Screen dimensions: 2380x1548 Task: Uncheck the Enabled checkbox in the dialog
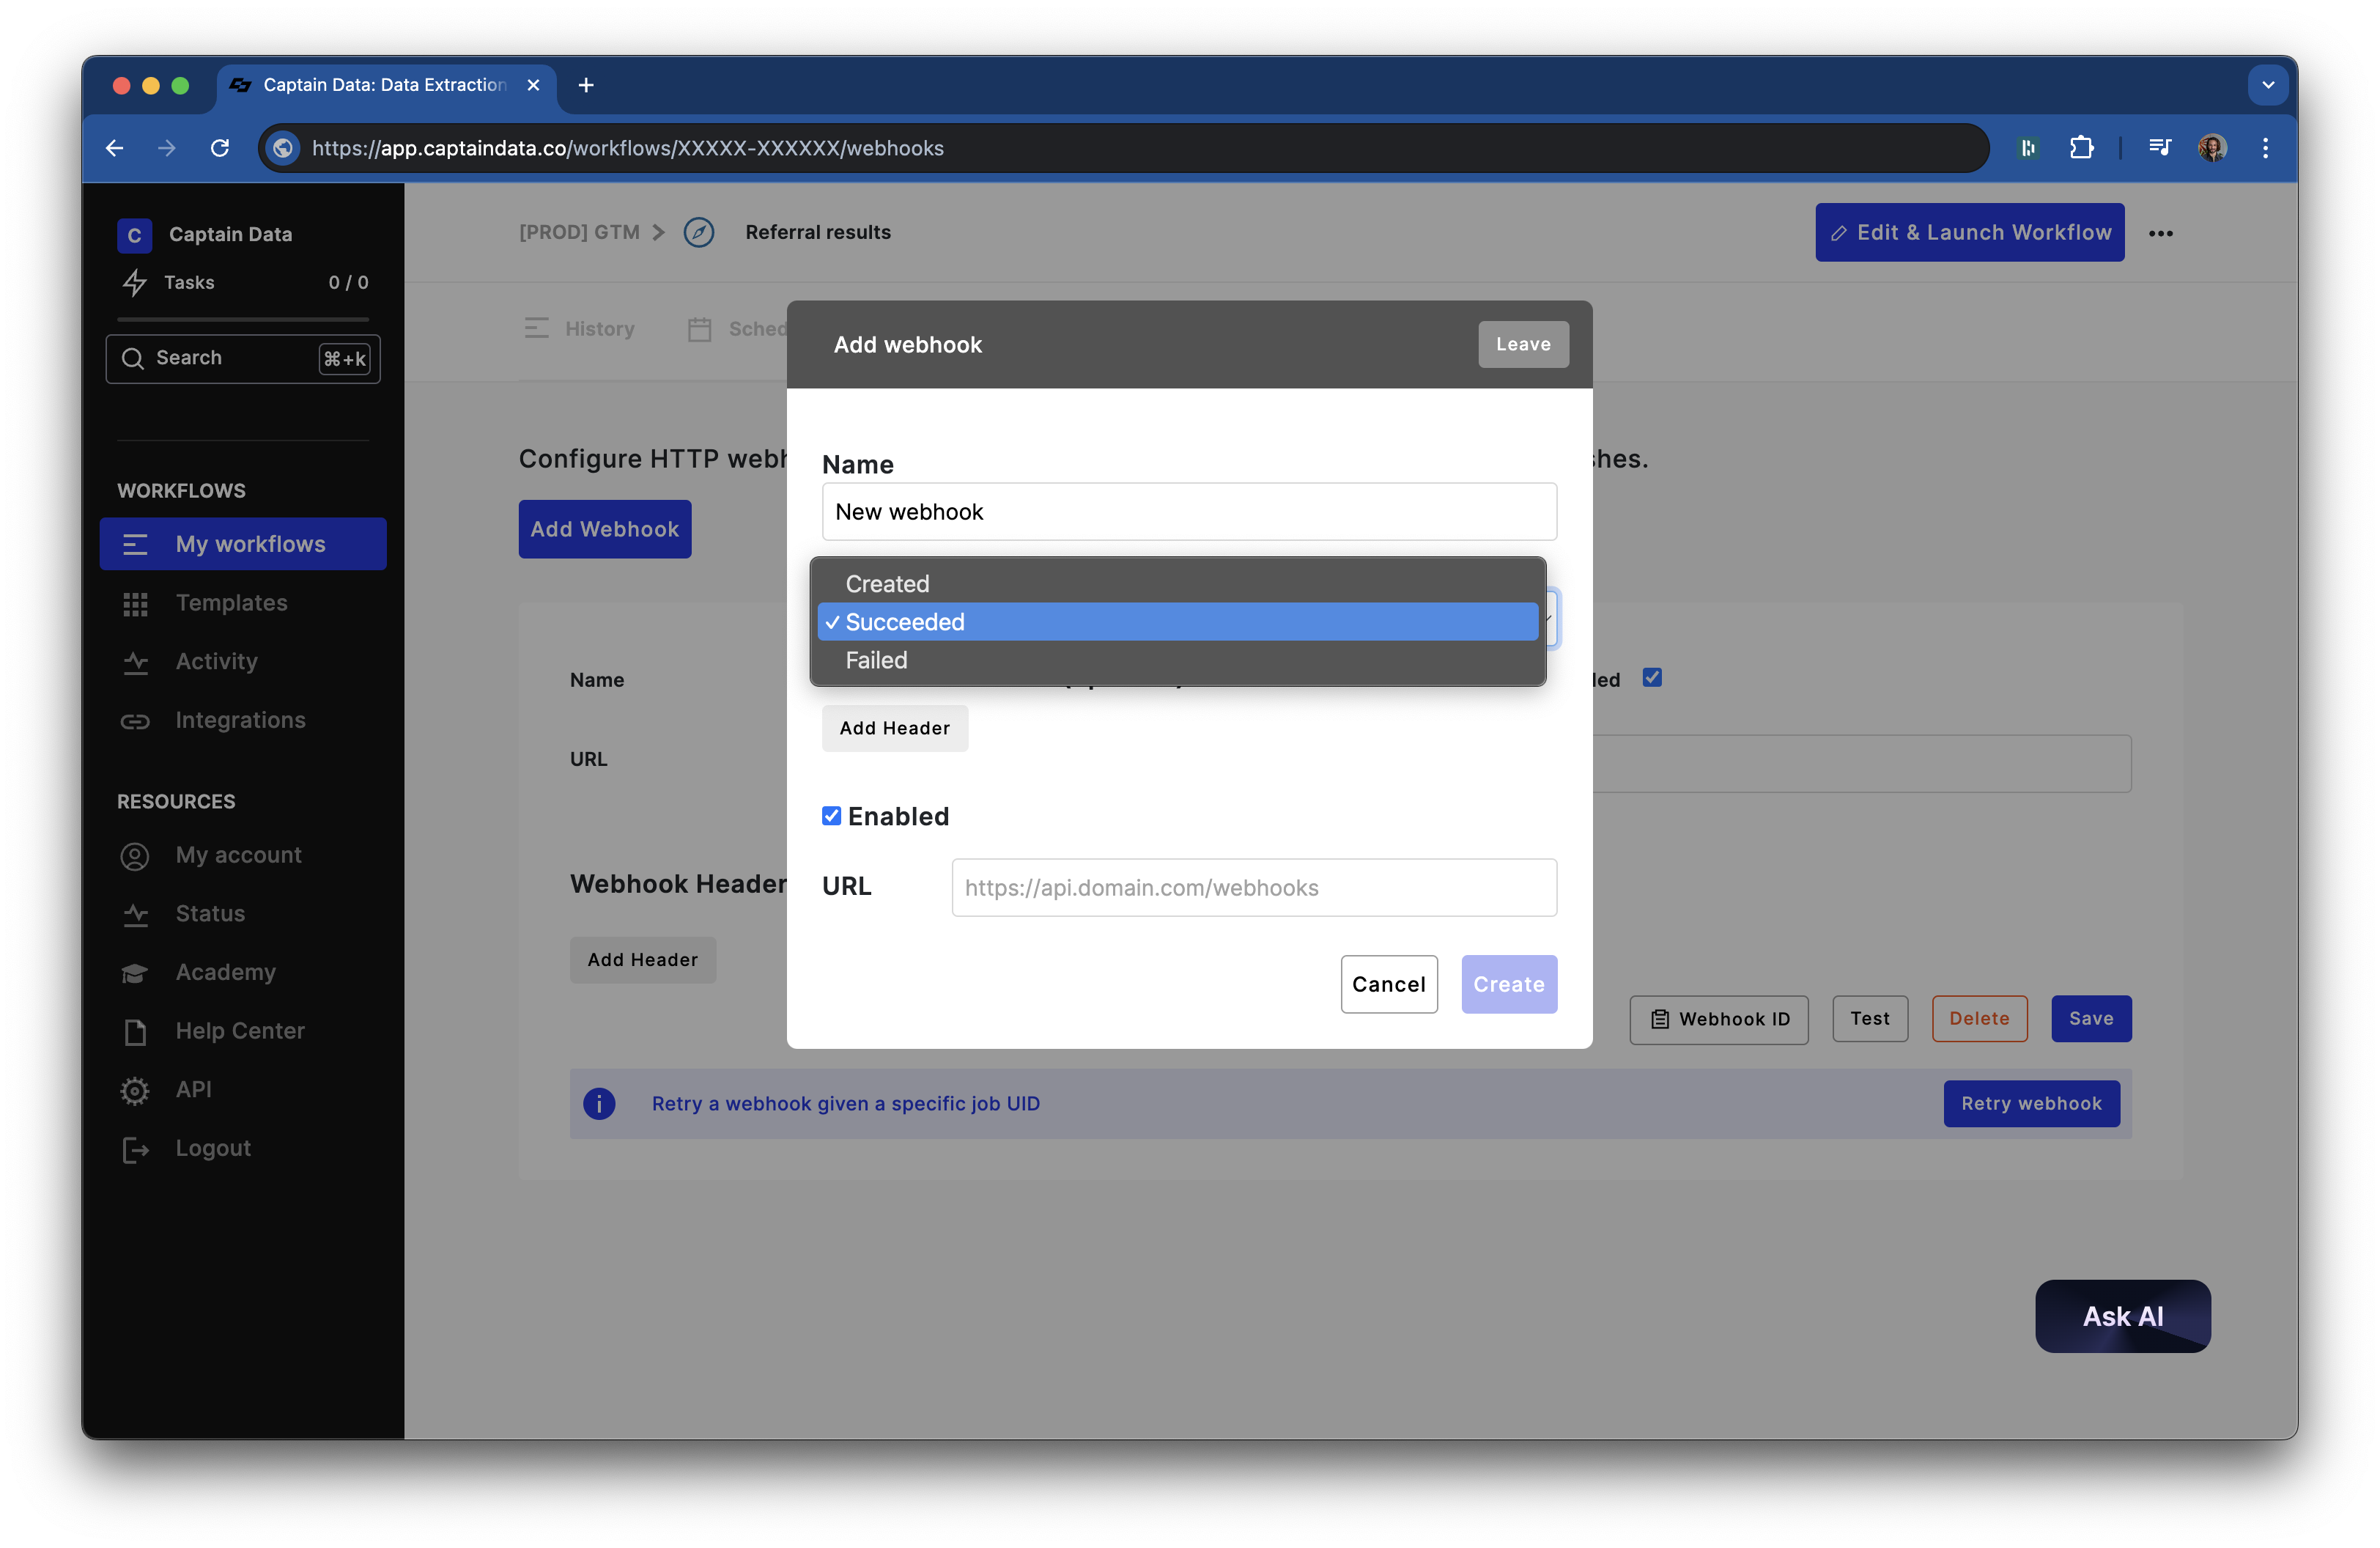(x=831, y=816)
